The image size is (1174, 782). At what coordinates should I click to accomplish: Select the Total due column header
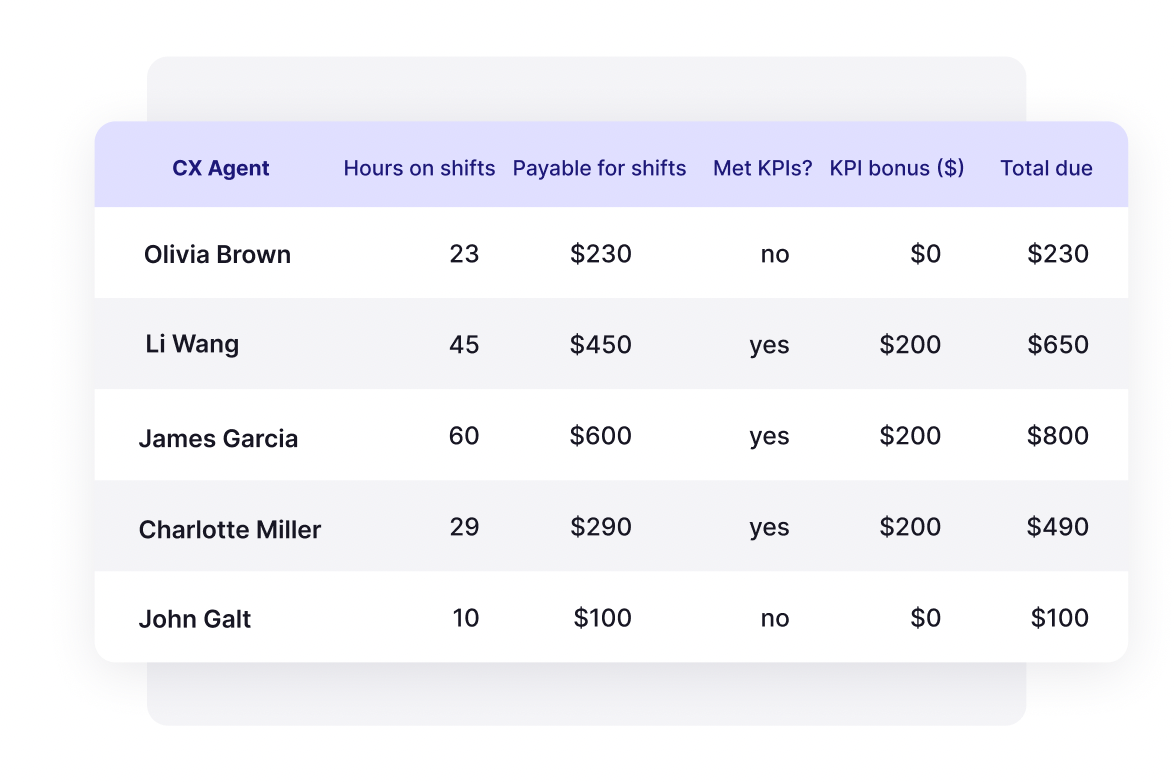(1046, 168)
